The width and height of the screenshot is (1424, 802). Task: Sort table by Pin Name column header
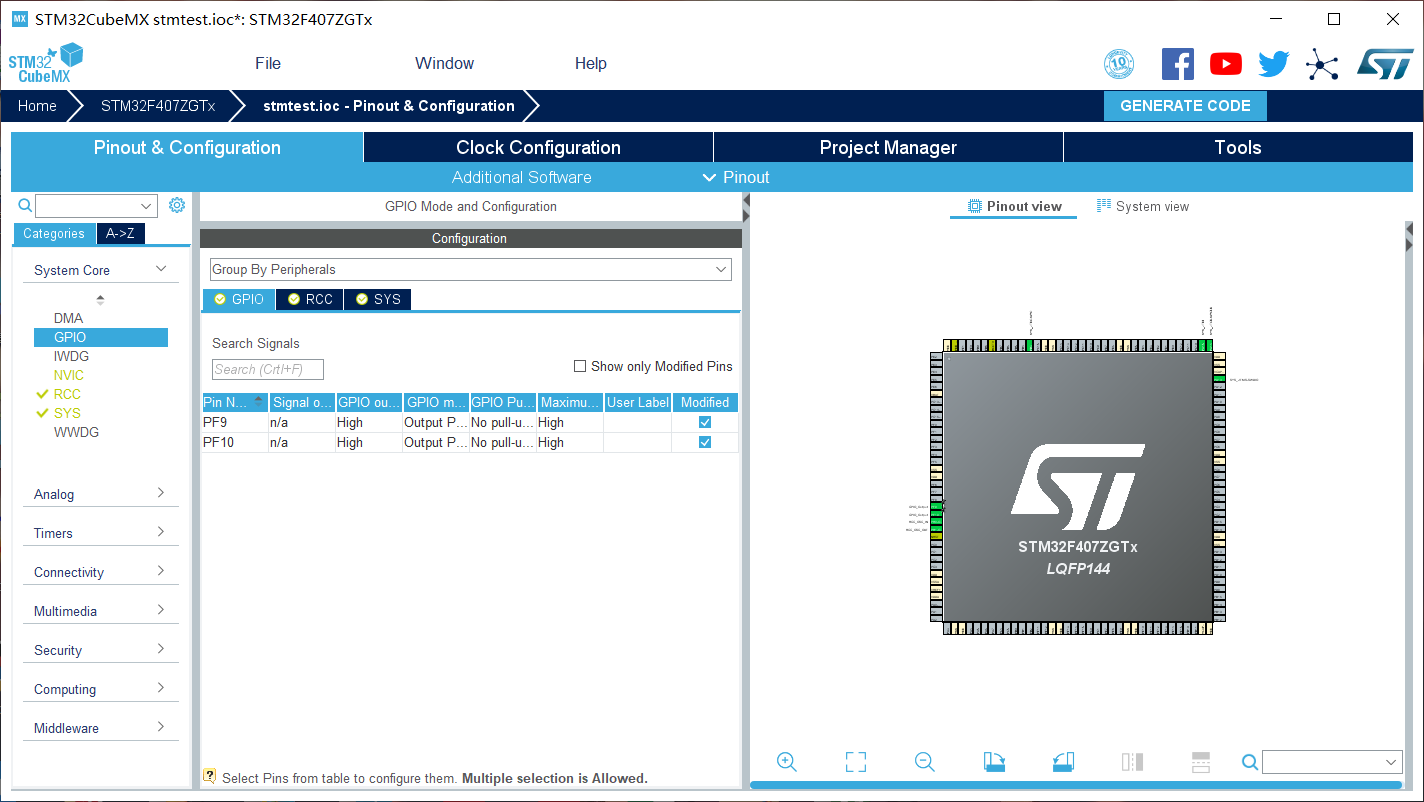tap(235, 402)
